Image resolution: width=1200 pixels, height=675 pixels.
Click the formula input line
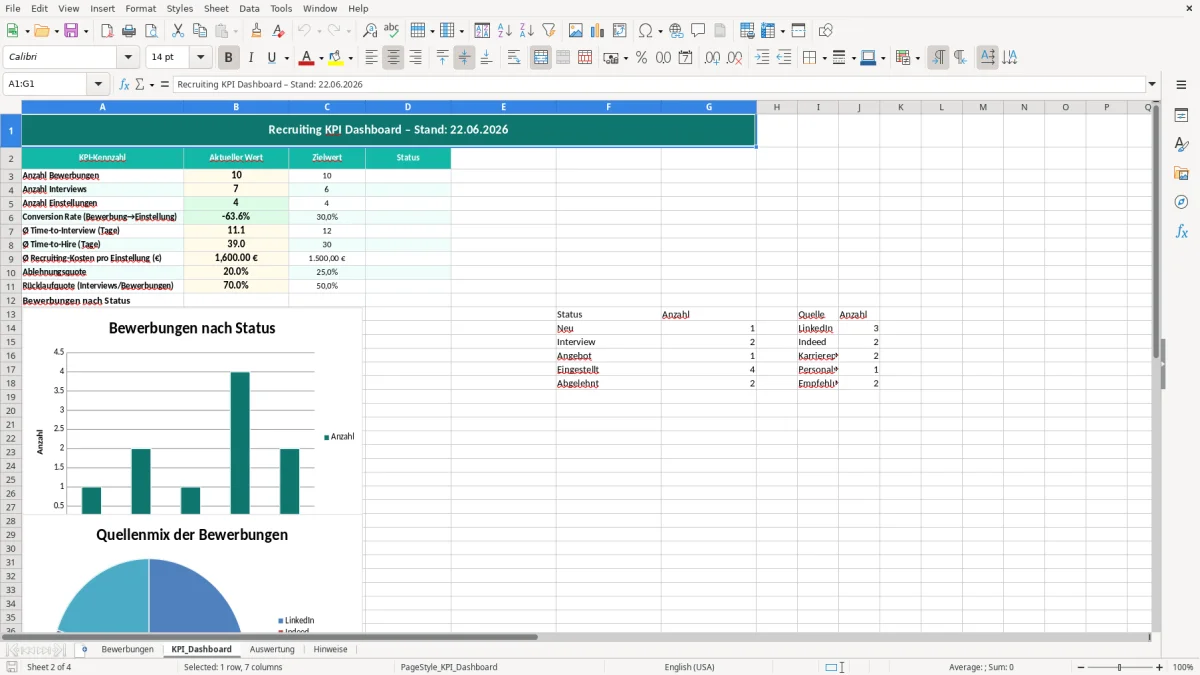[x=658, y=84]
